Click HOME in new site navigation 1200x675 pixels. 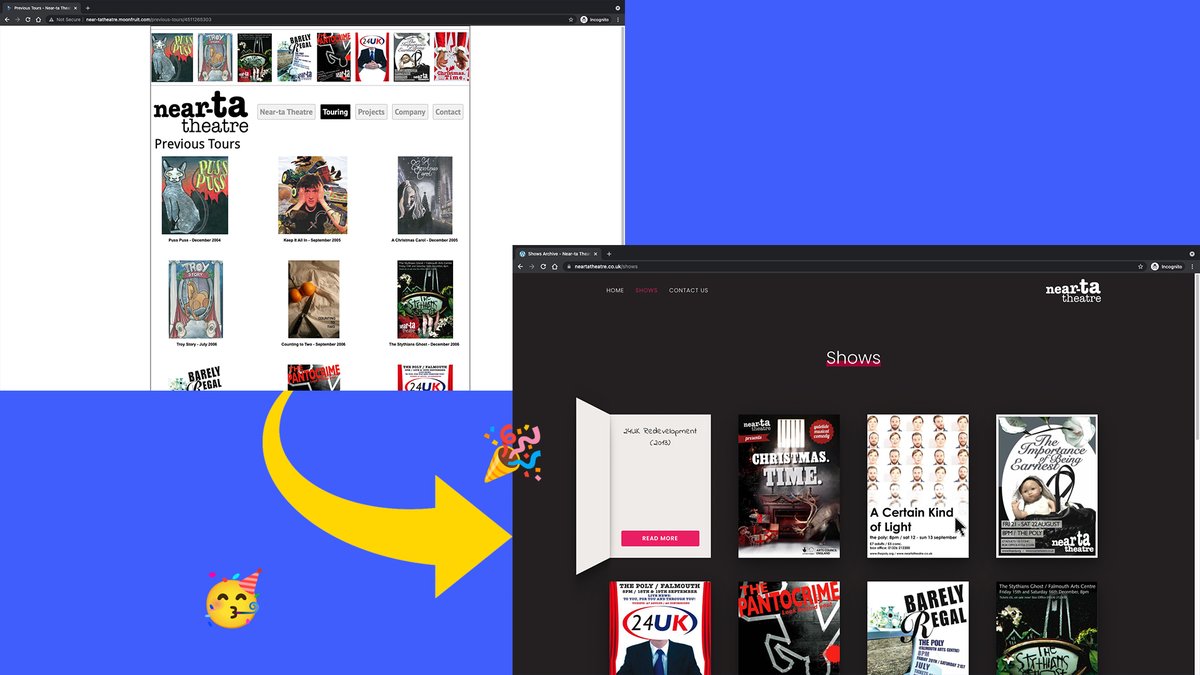pos(615,290)
